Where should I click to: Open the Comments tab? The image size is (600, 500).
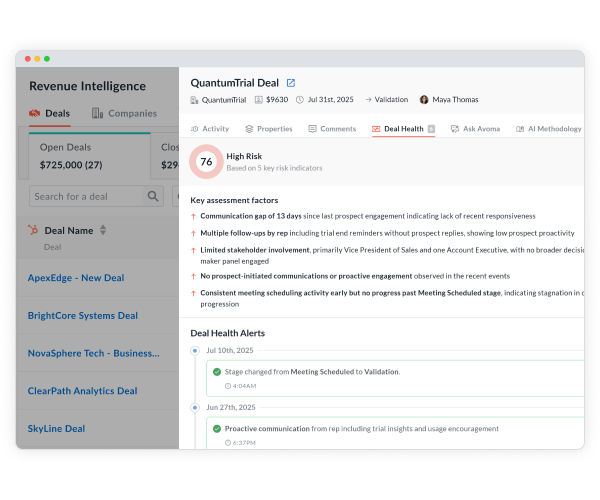click(x=332, y=129)
